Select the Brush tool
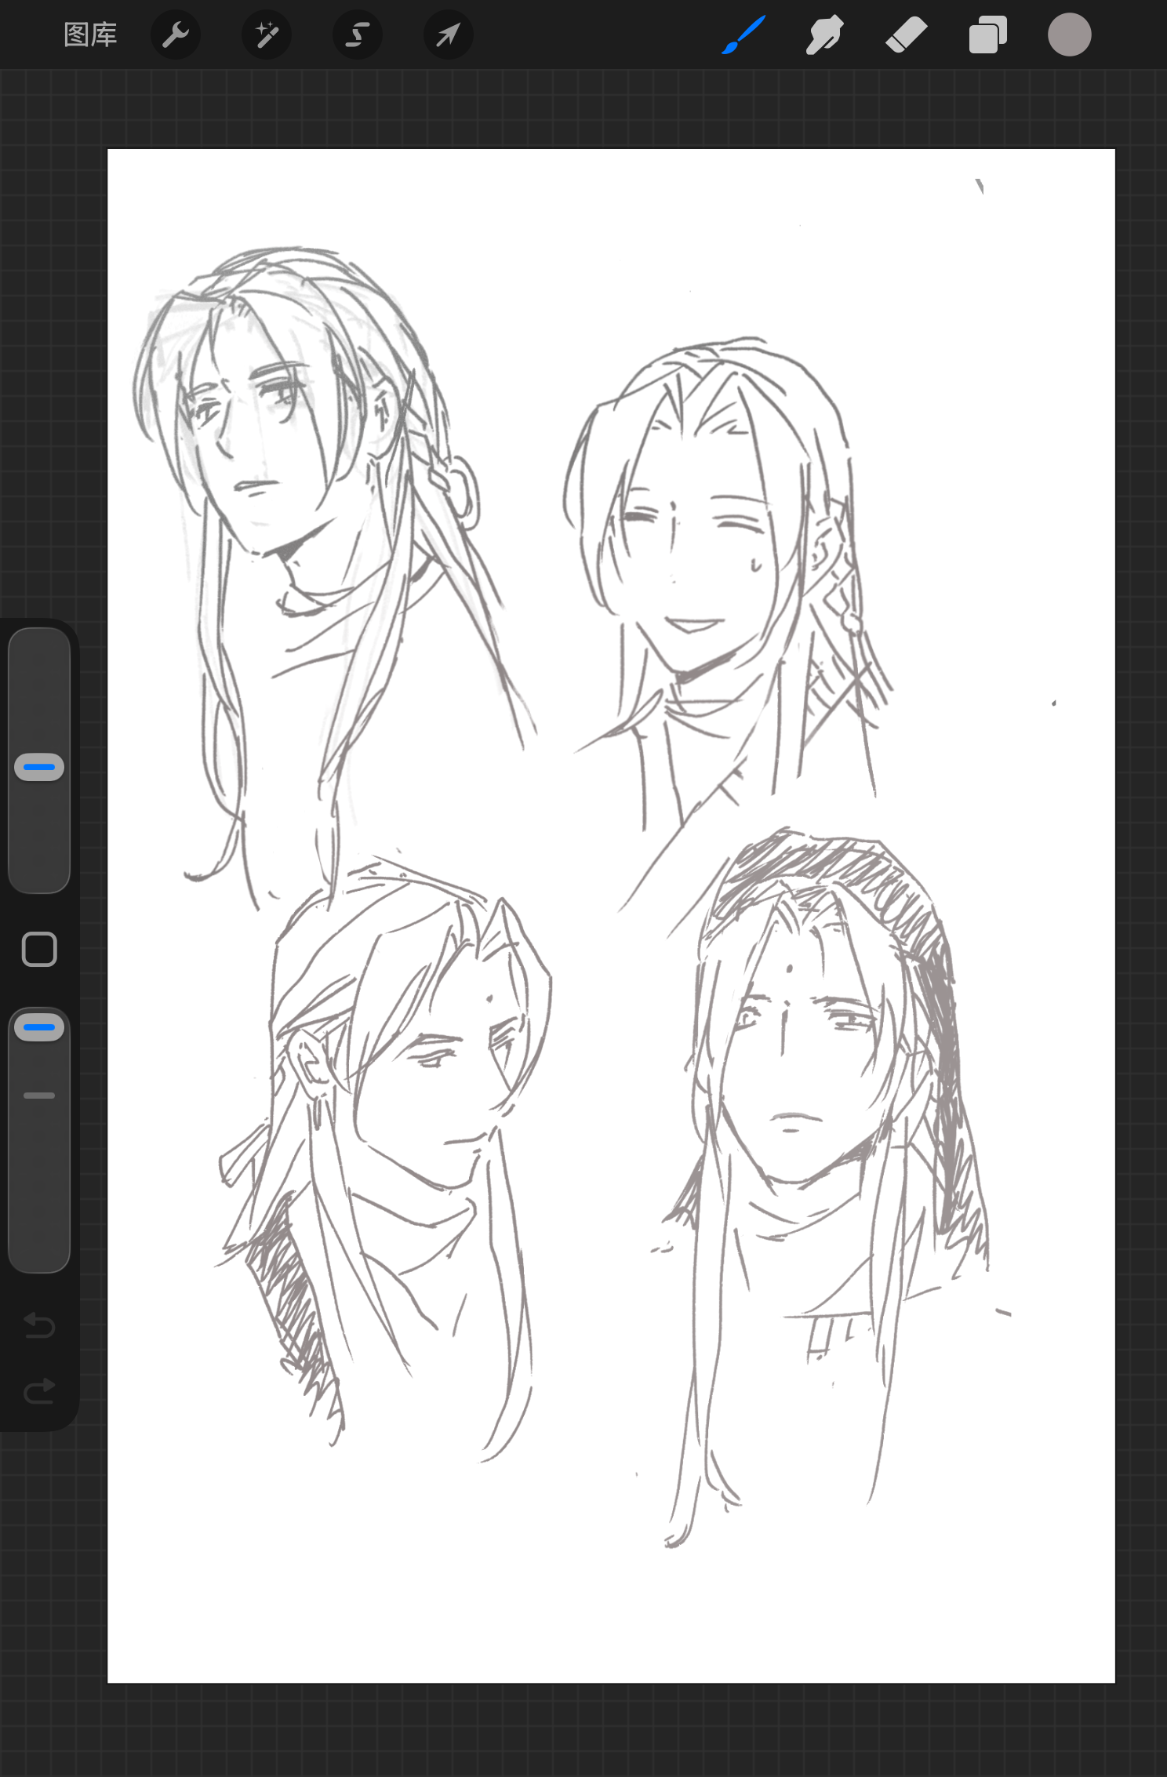This screenshot has height=1777, width=1167. coord(744,35)
